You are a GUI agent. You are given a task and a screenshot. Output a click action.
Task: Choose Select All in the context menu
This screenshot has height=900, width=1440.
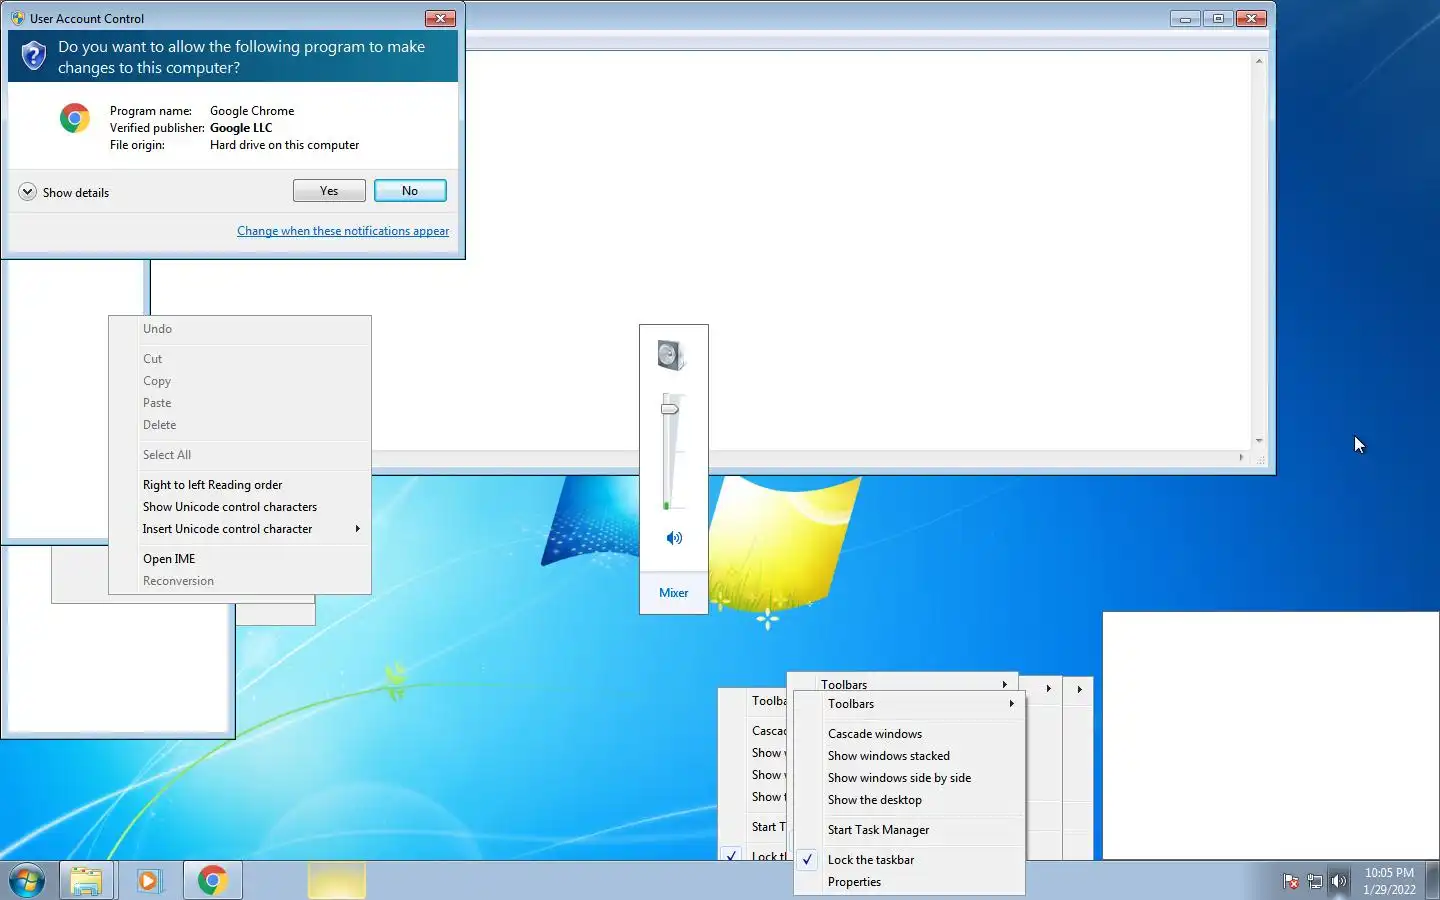coord(240,455)
